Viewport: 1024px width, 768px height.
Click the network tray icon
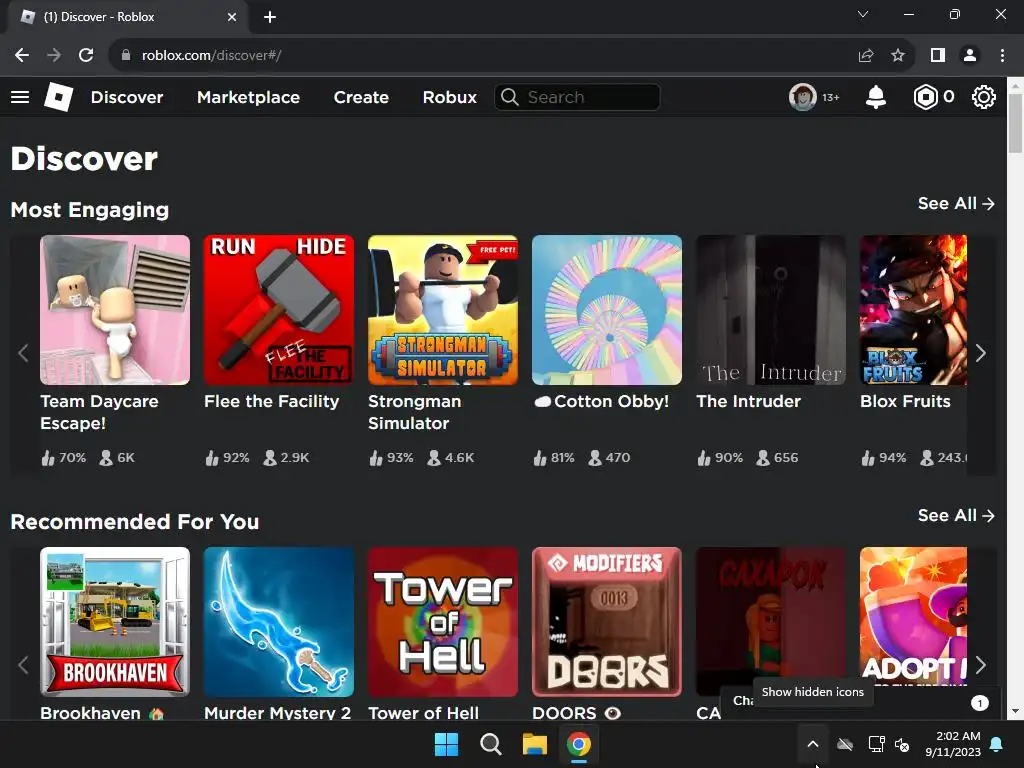876,744
